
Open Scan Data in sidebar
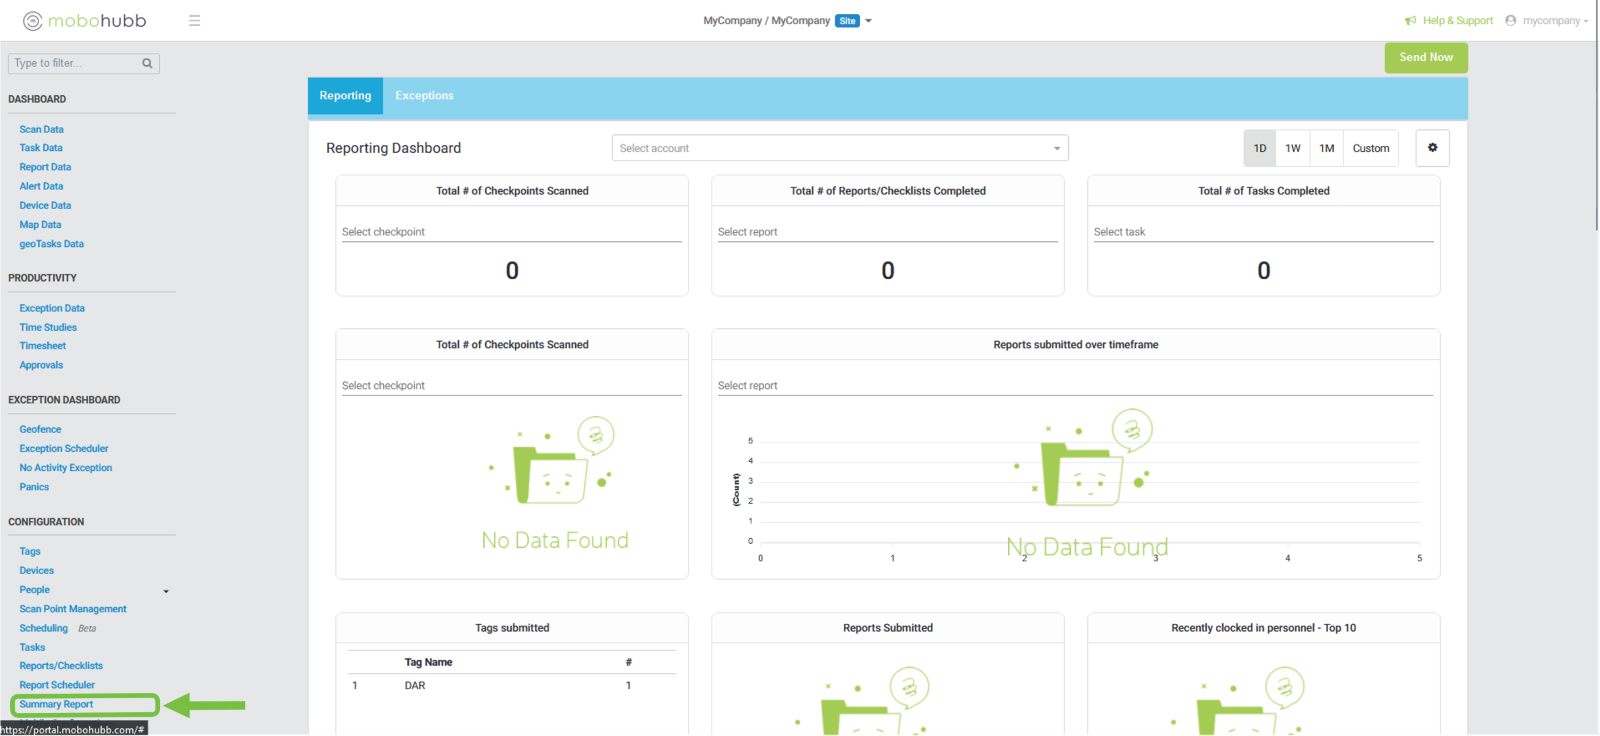pyautogui.click(x=41, y=130)
